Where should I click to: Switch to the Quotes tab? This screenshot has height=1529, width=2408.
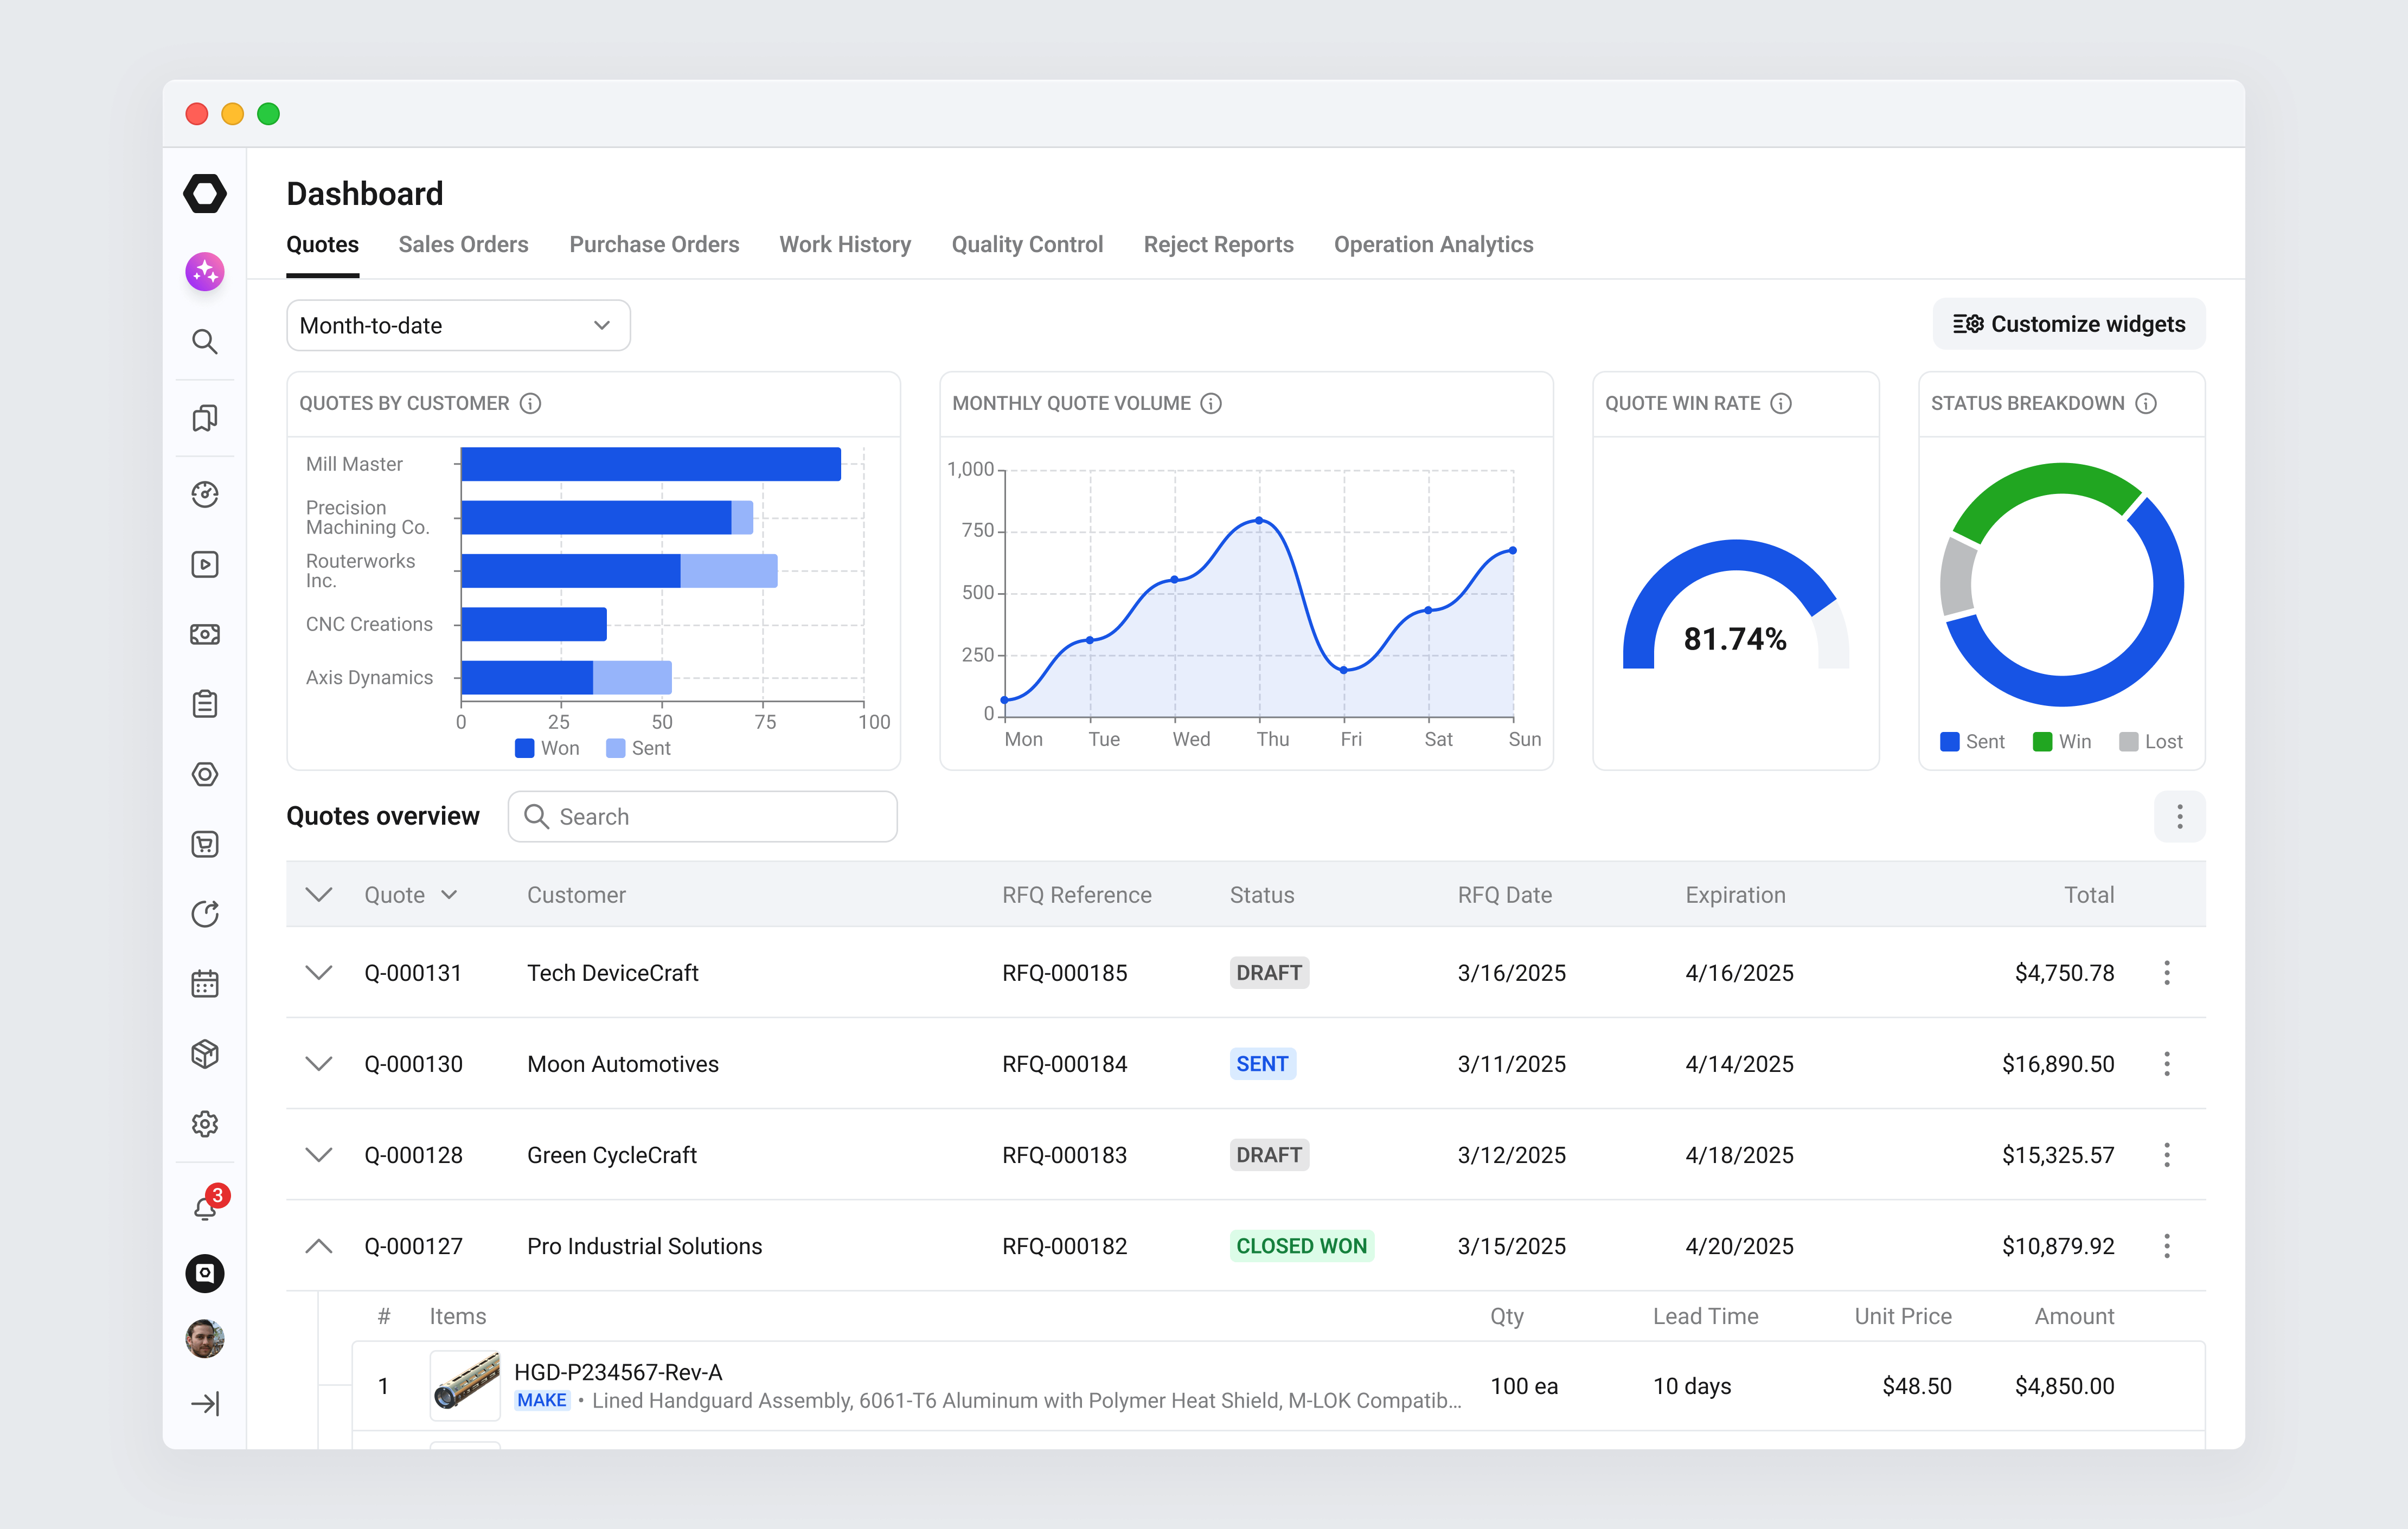(322, 245)
